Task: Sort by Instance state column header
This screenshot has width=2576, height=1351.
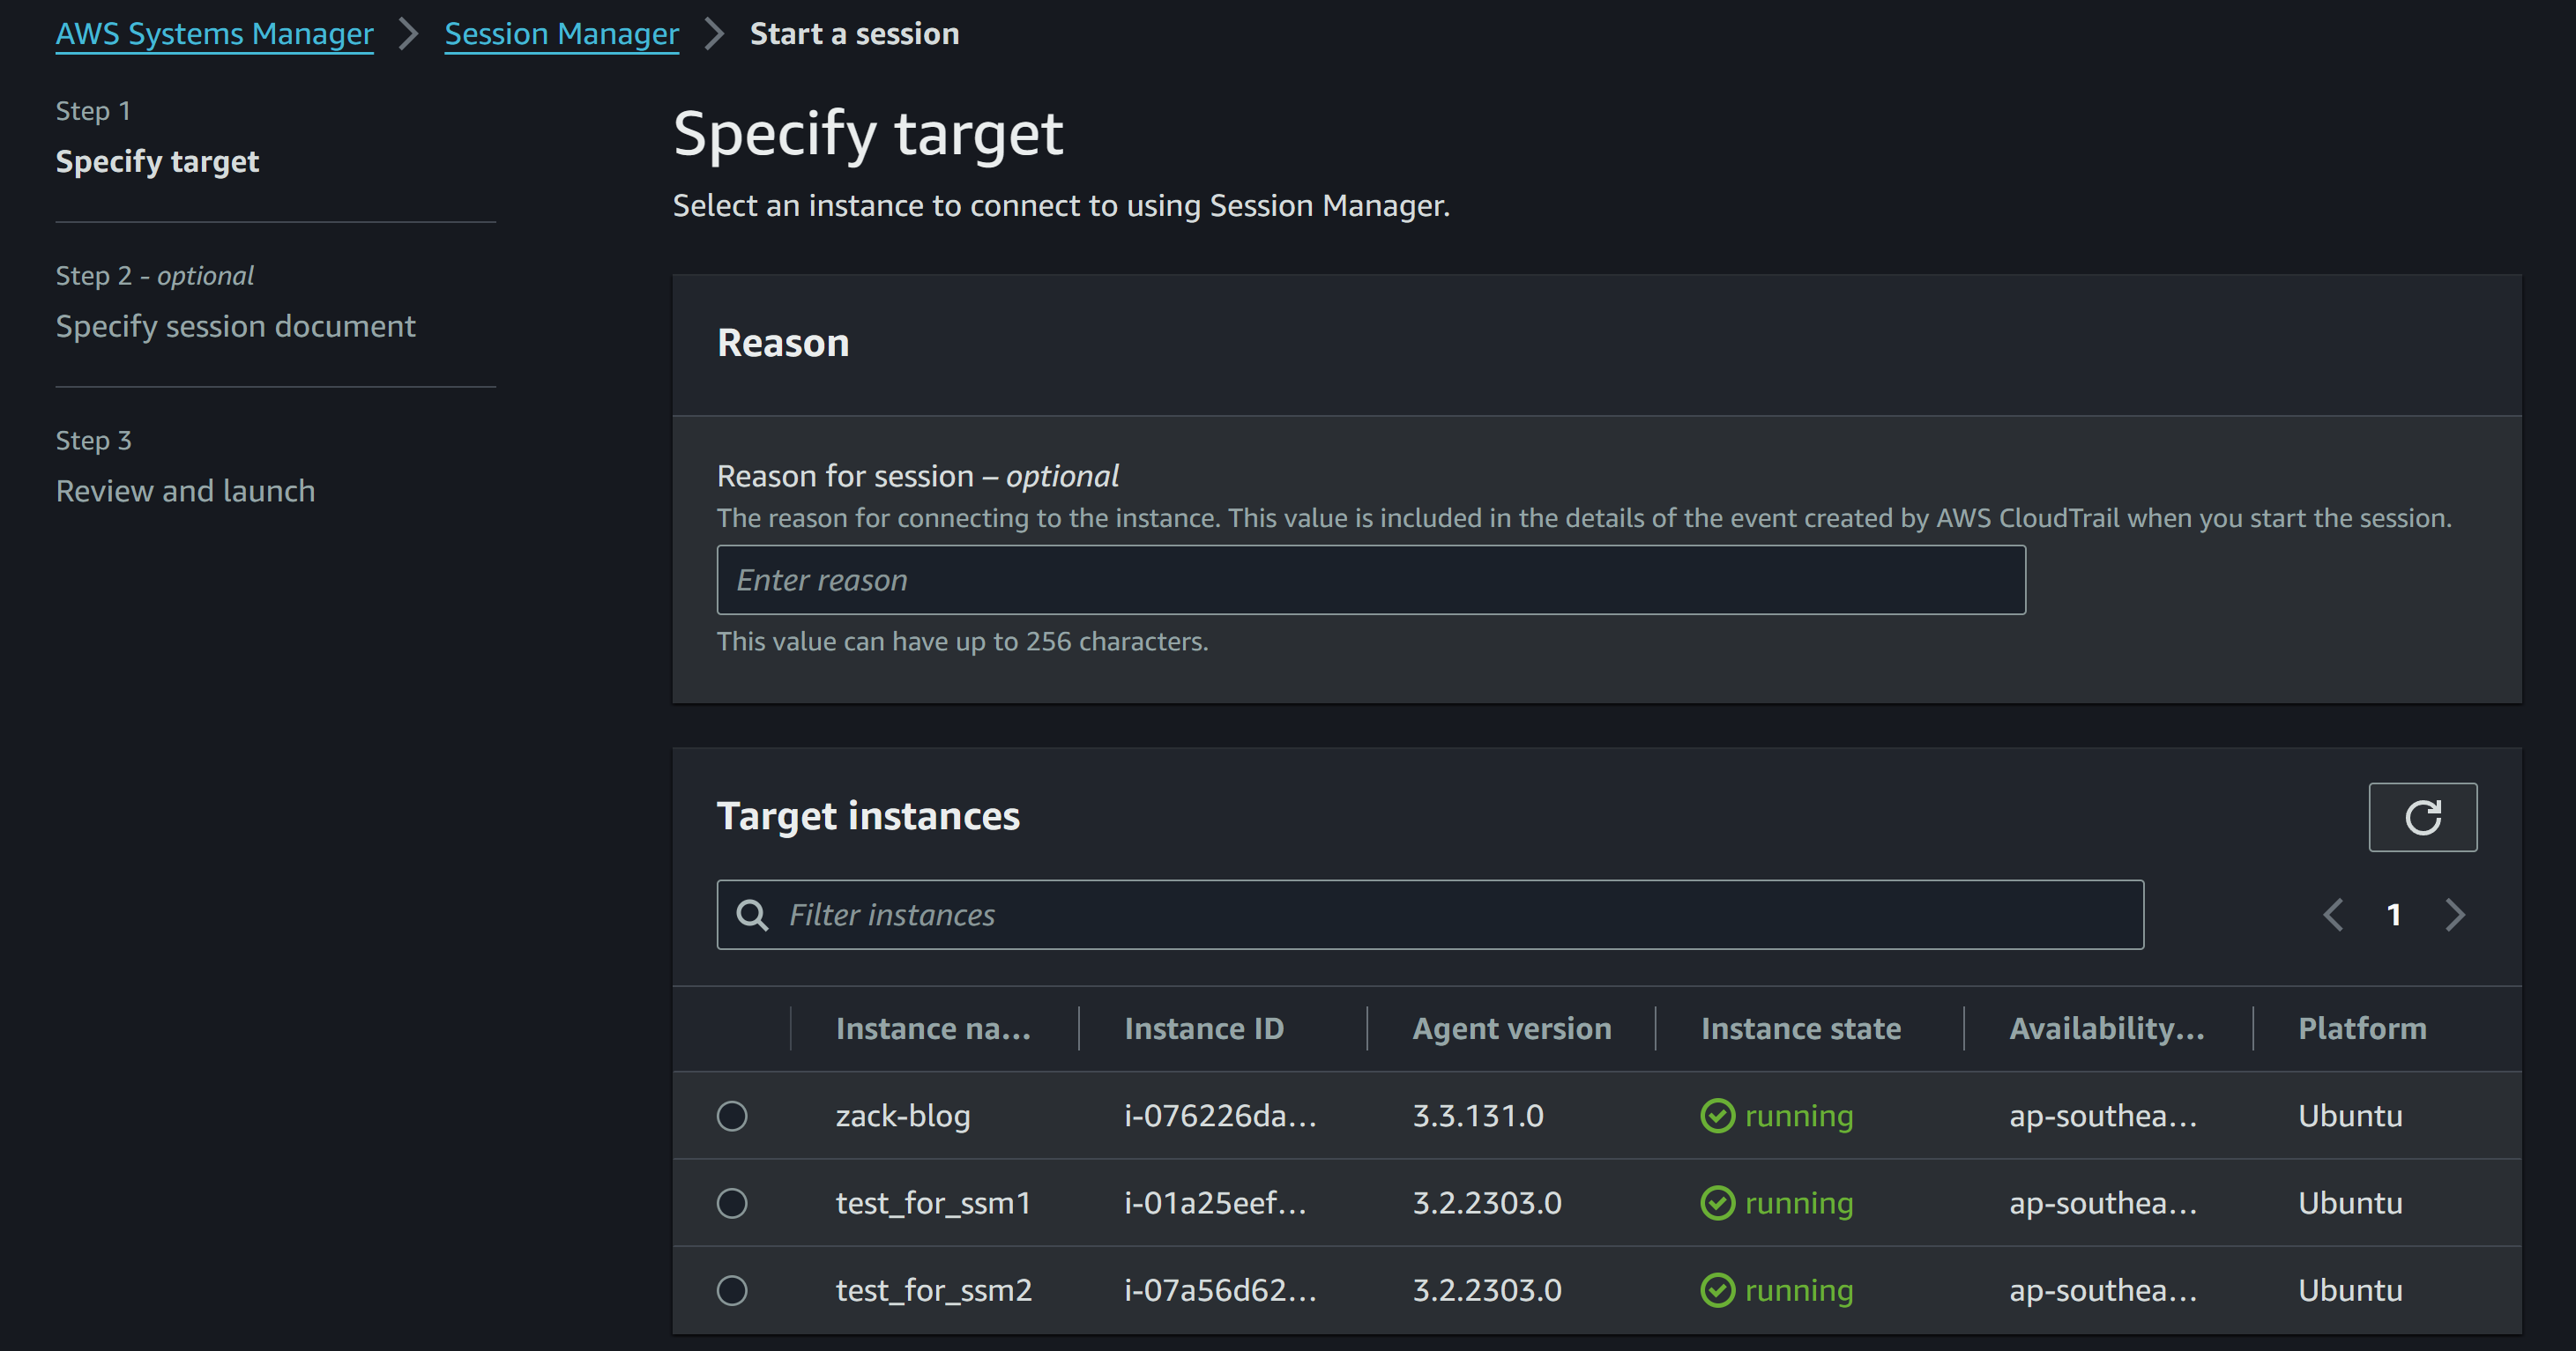Action: pos(1801,1029)
